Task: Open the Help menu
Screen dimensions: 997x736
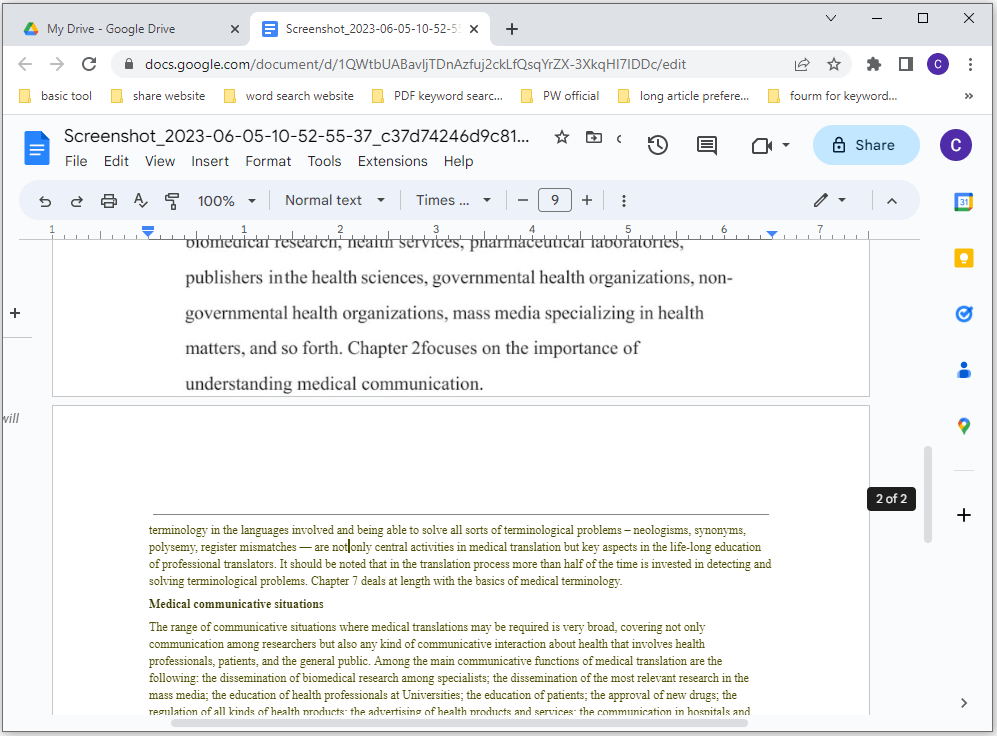Action: (x=458, y=161)
